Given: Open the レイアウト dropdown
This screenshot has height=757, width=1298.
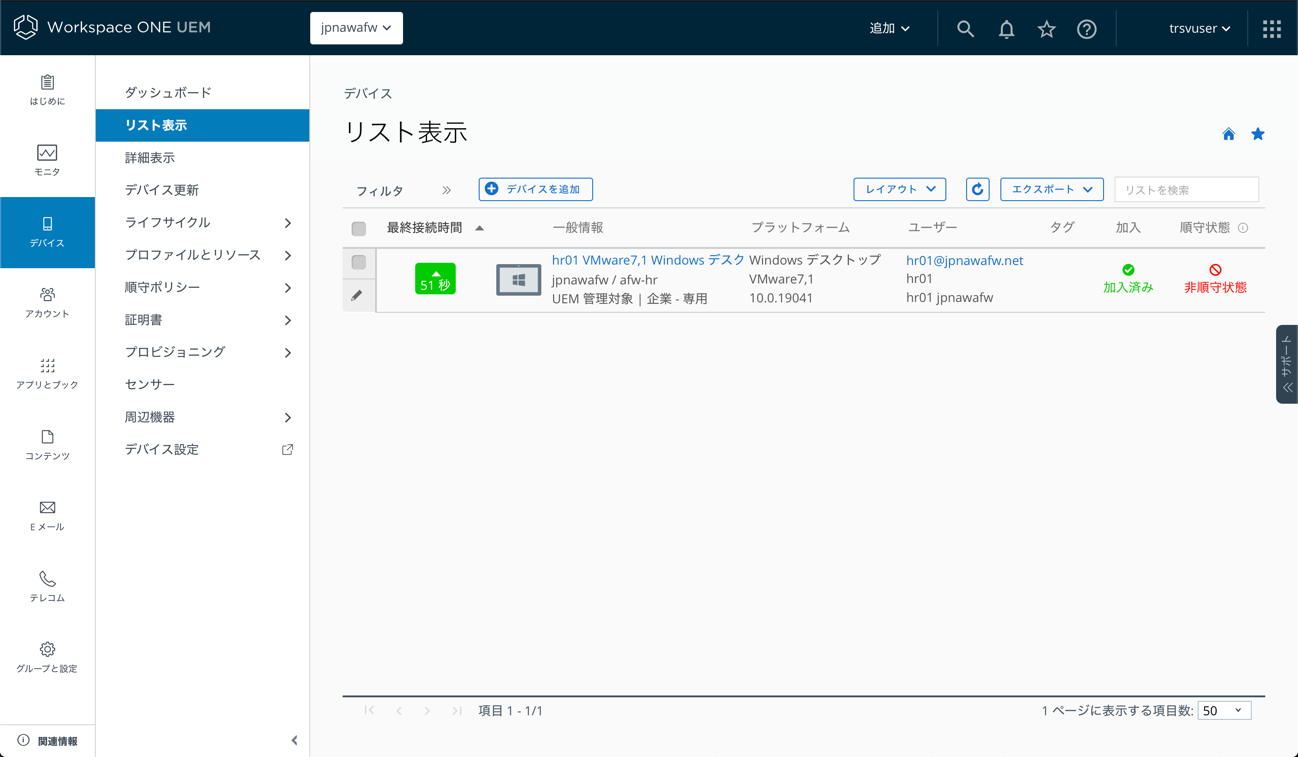Looking at the screenshot, I should point(900,189).
